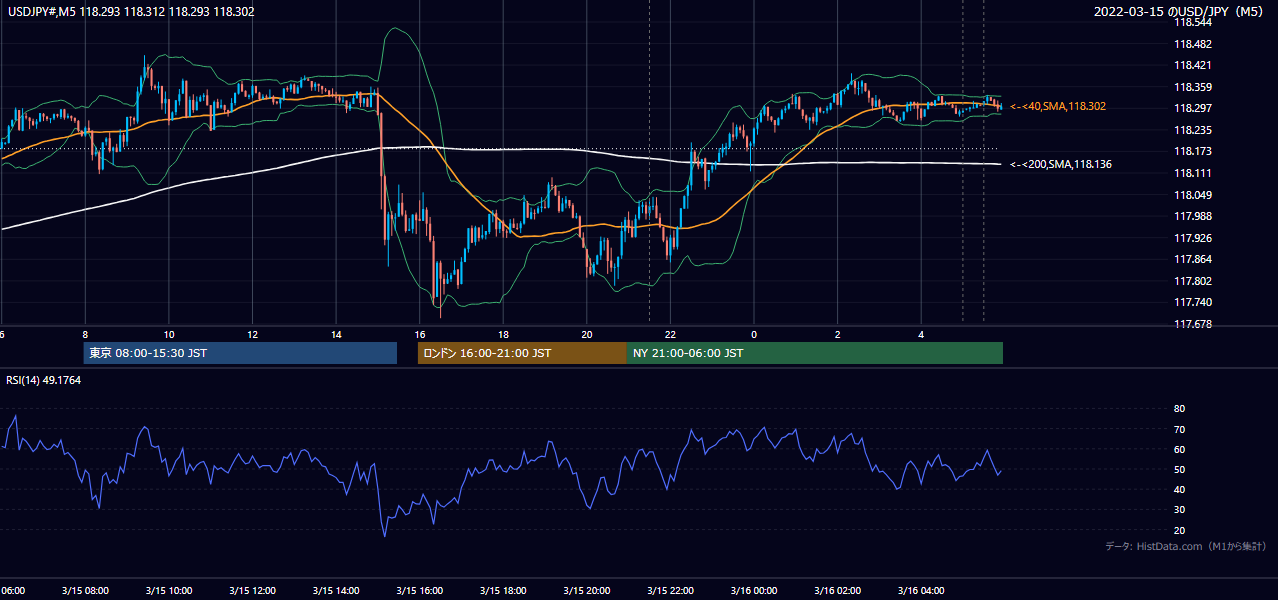
Task: Click the 3/15 16:00 time axis label
Action: click(x=419, y=591)
